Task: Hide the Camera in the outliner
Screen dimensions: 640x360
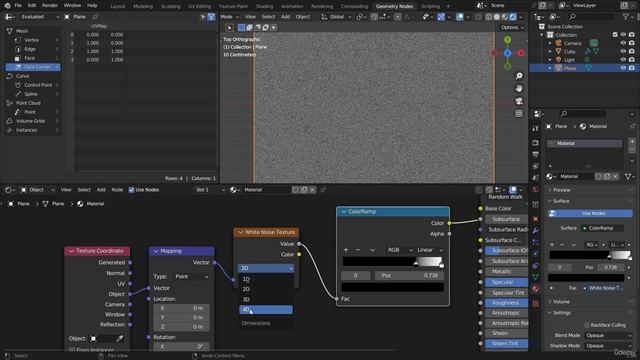Action: point(623,43)
